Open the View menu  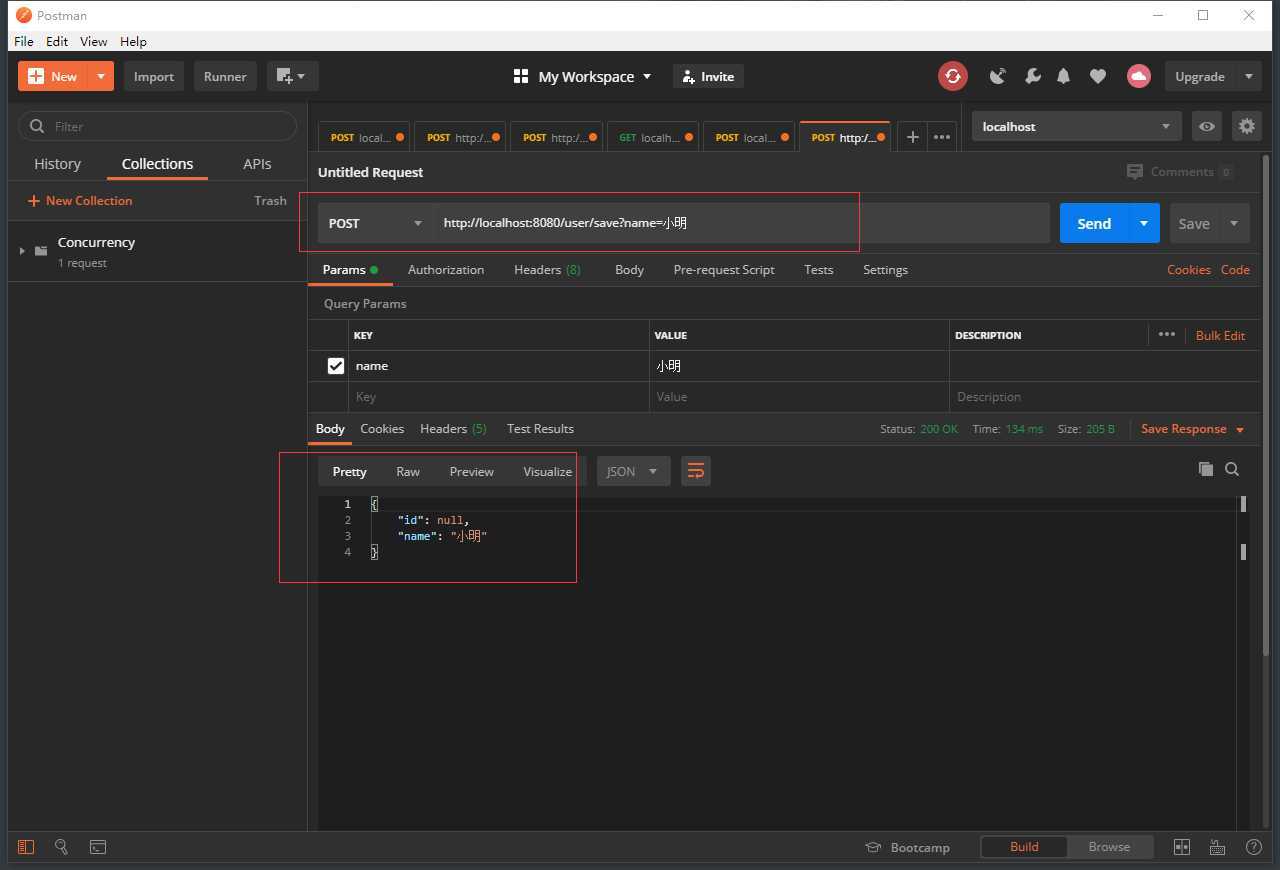[94, 41]
